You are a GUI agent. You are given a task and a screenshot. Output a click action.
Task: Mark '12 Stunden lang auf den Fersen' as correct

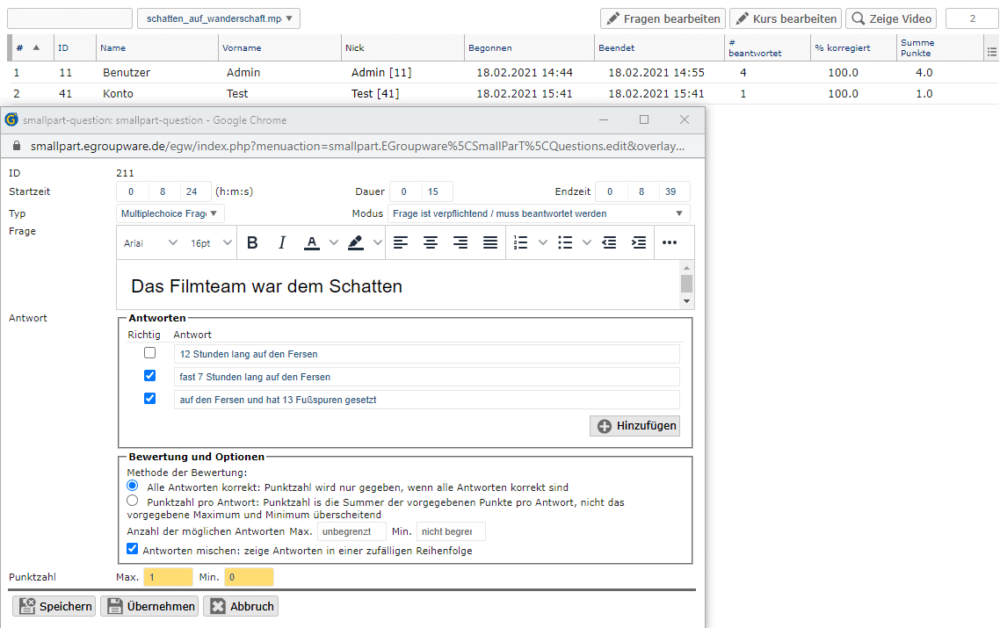[x=150, y=353]
